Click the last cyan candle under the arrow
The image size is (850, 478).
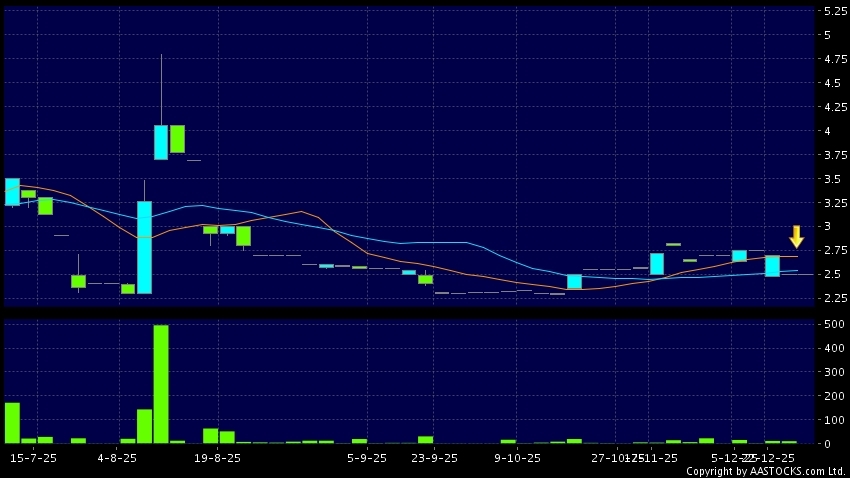(x=772, y=265)
